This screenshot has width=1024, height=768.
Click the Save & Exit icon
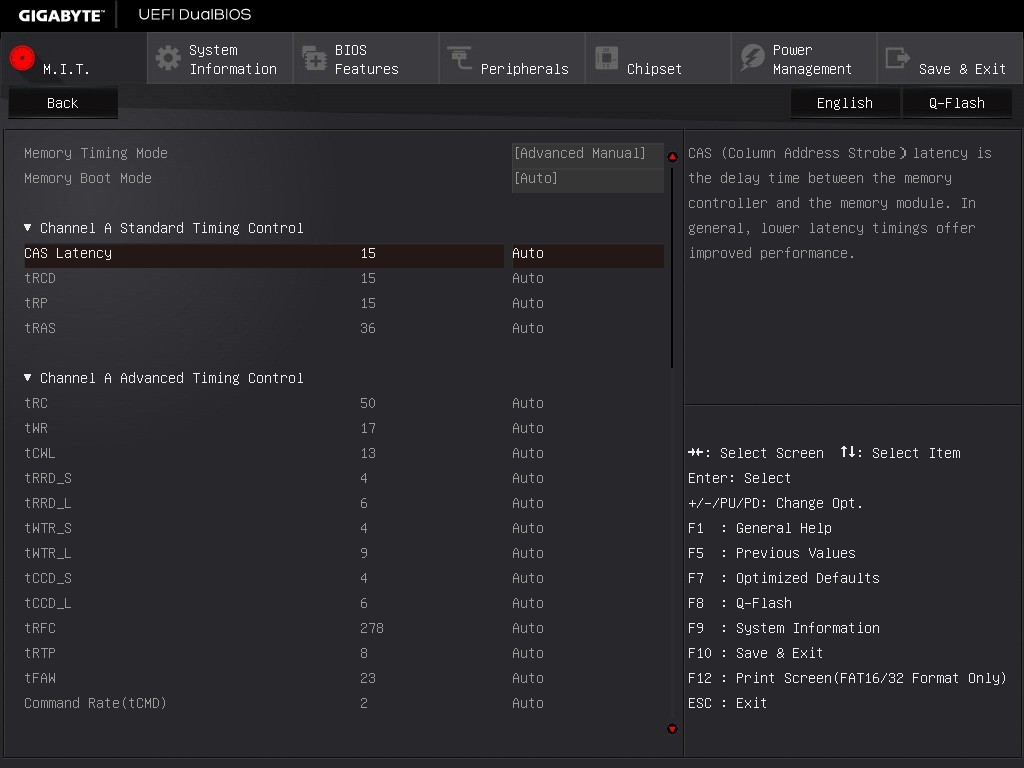[898, 59]
